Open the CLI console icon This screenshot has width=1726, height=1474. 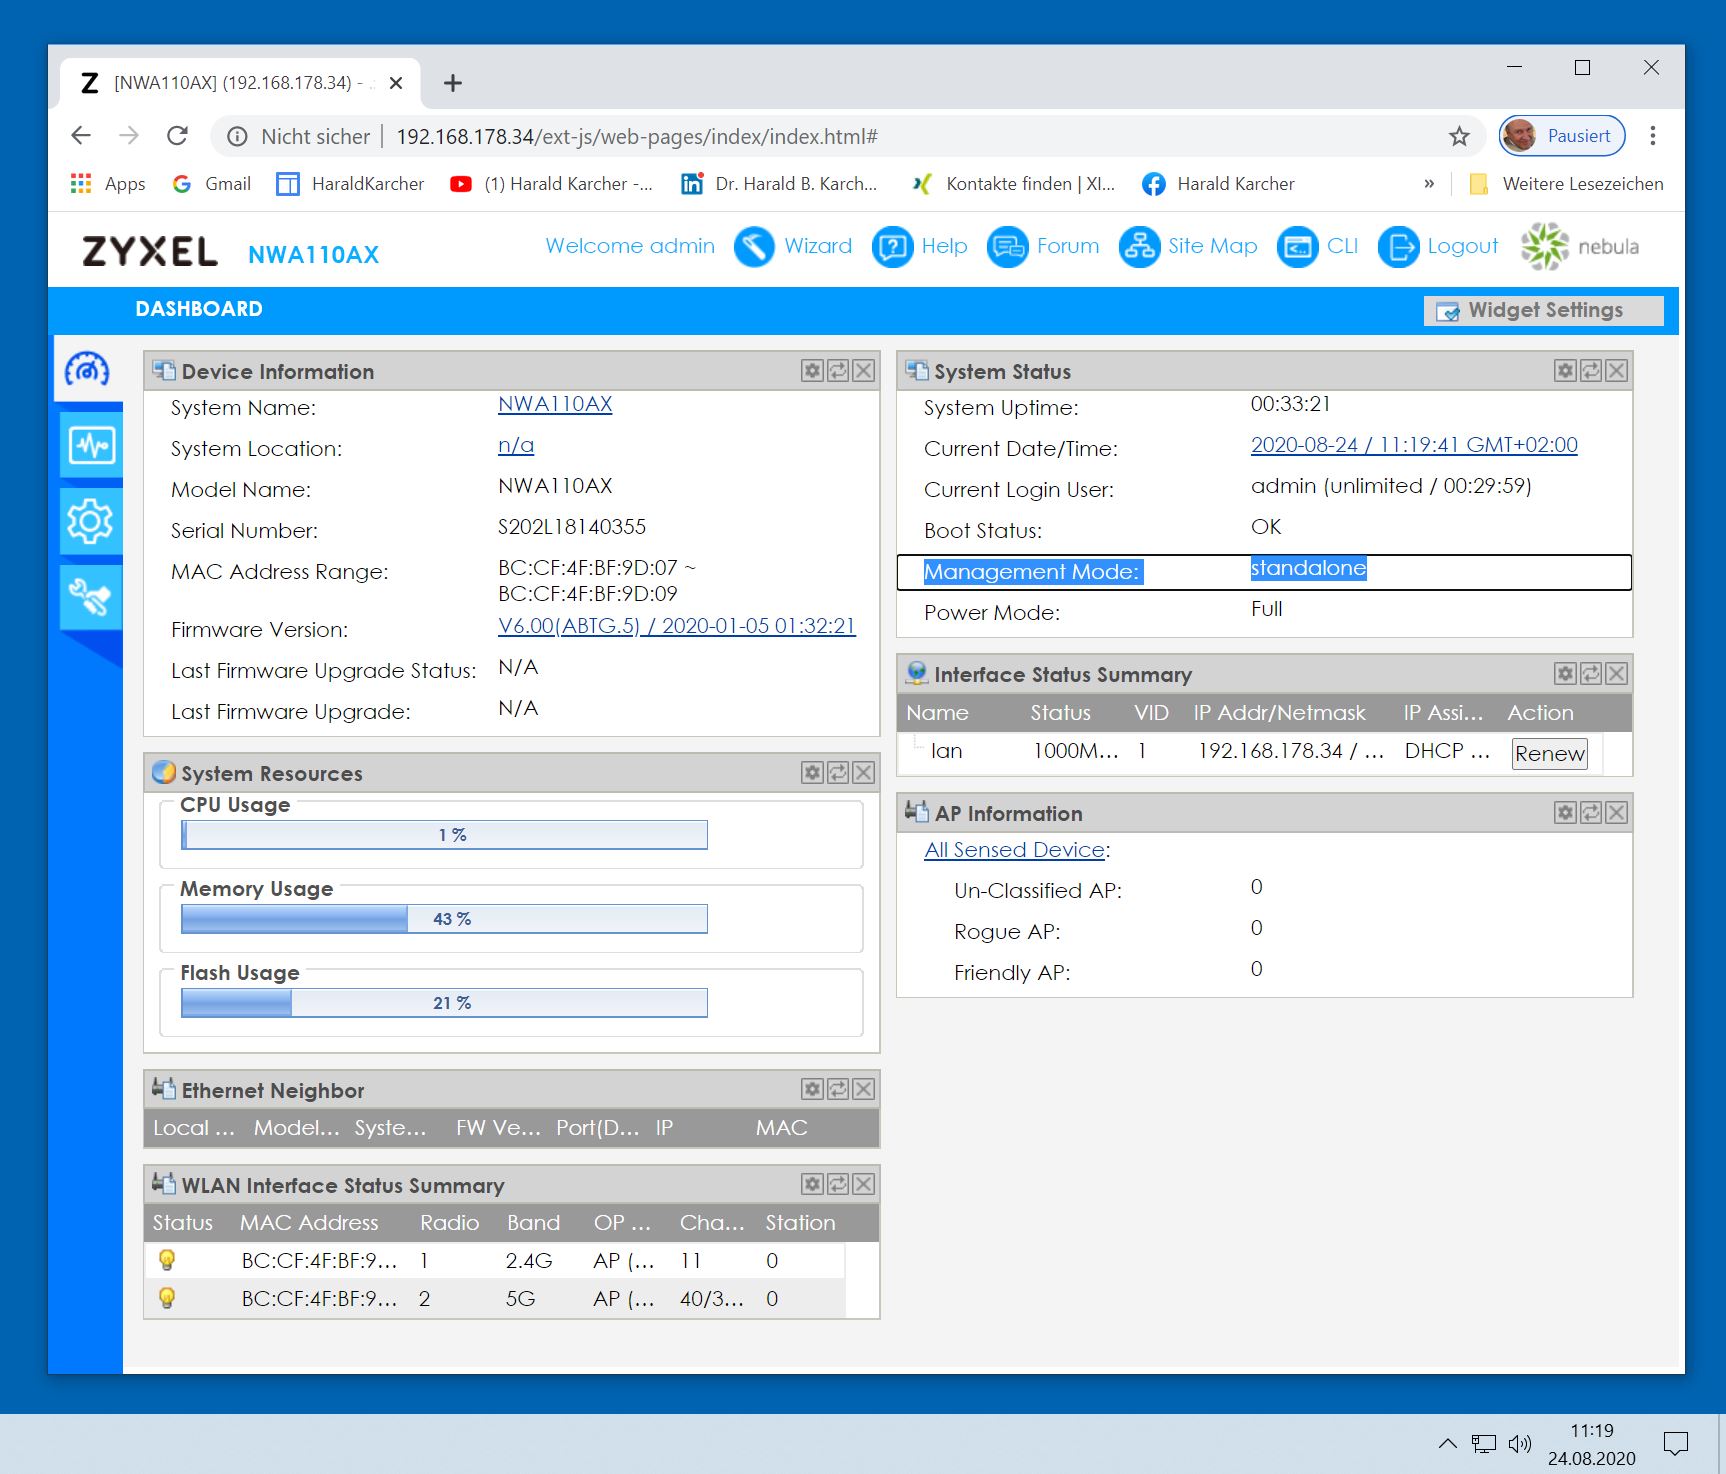[x=1297, y=247]
